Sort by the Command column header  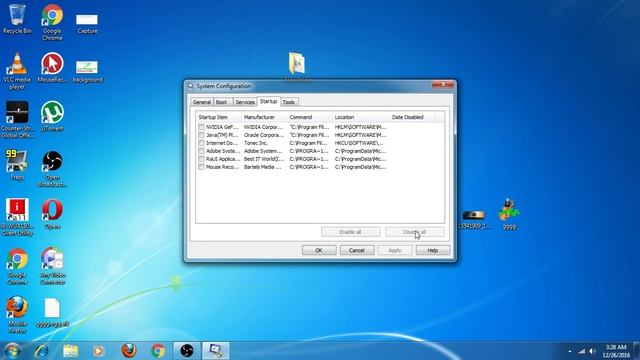[309, 117]
